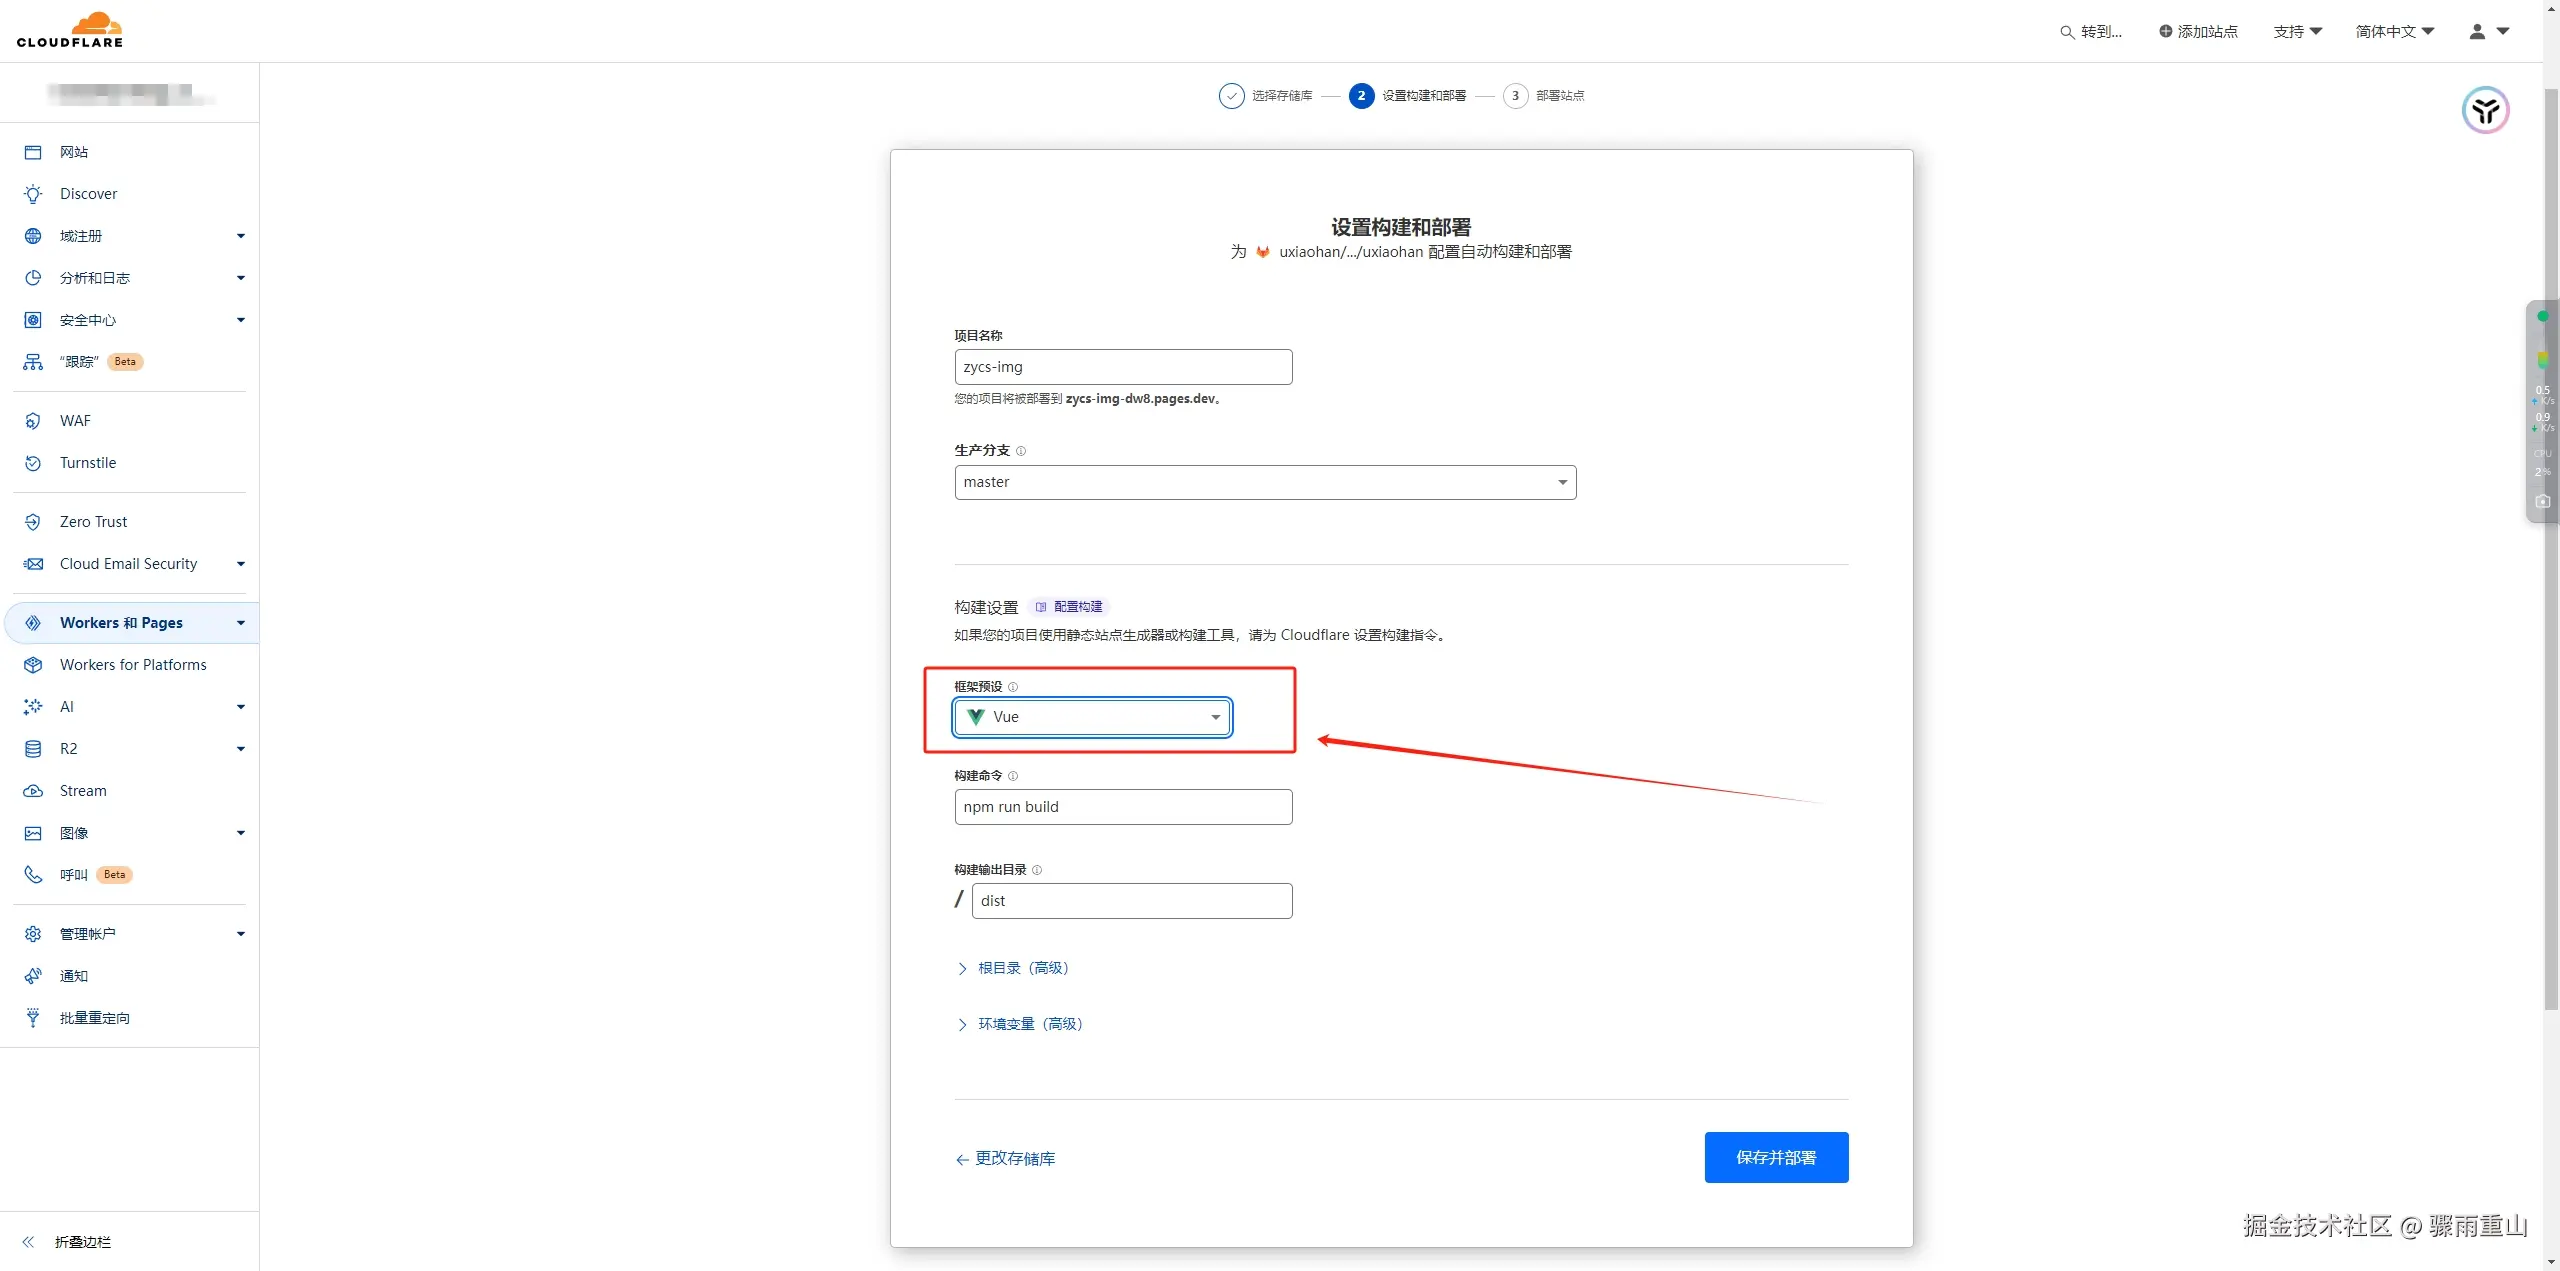The image size is (2560, 1271).
Task: Open the 框架预设 Vue dropdown
Action: tap(1092, 717)
